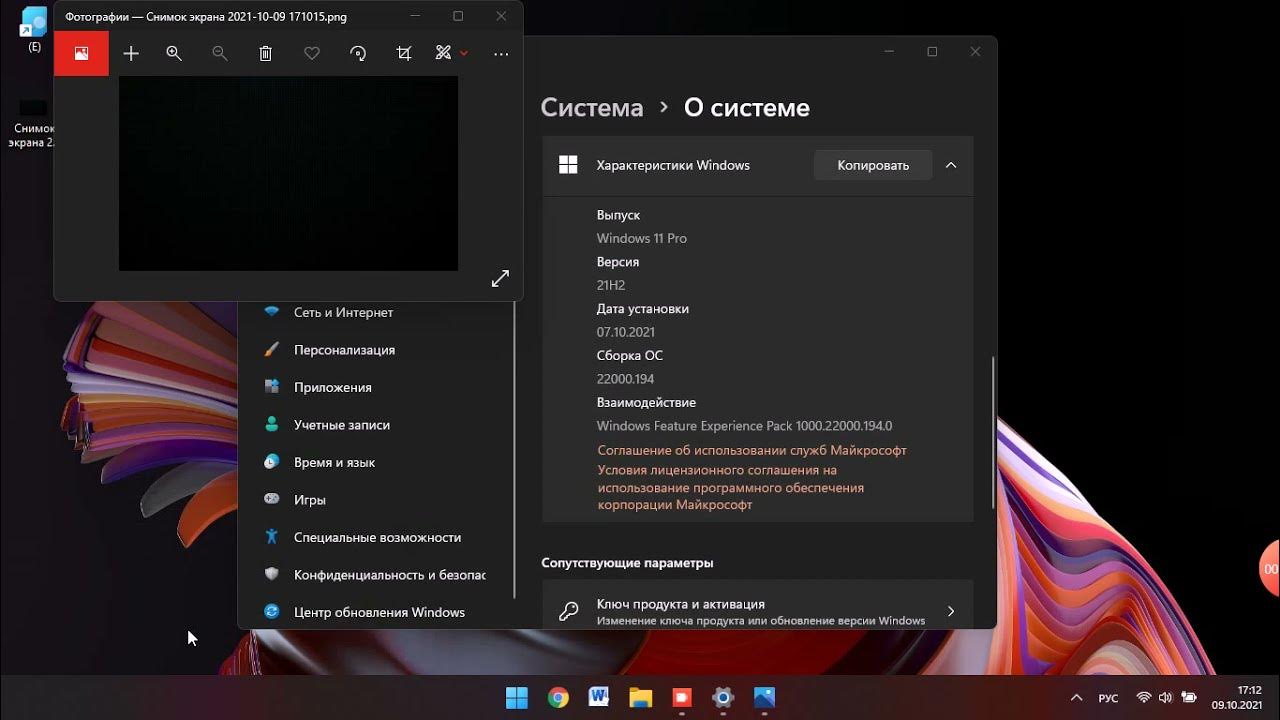
Task: Open Edit and Create tool in Photos
Action: pos(444,54)
